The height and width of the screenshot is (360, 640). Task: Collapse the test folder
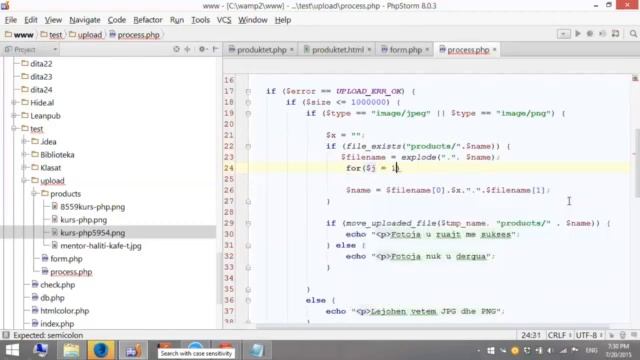tap(14, 129)
